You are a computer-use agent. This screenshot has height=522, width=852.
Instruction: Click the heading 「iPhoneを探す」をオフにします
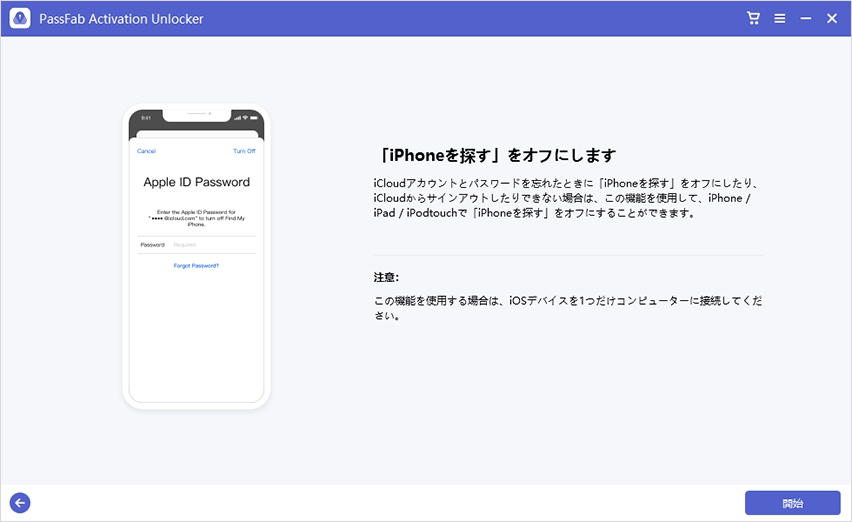(x=497, y=155)
